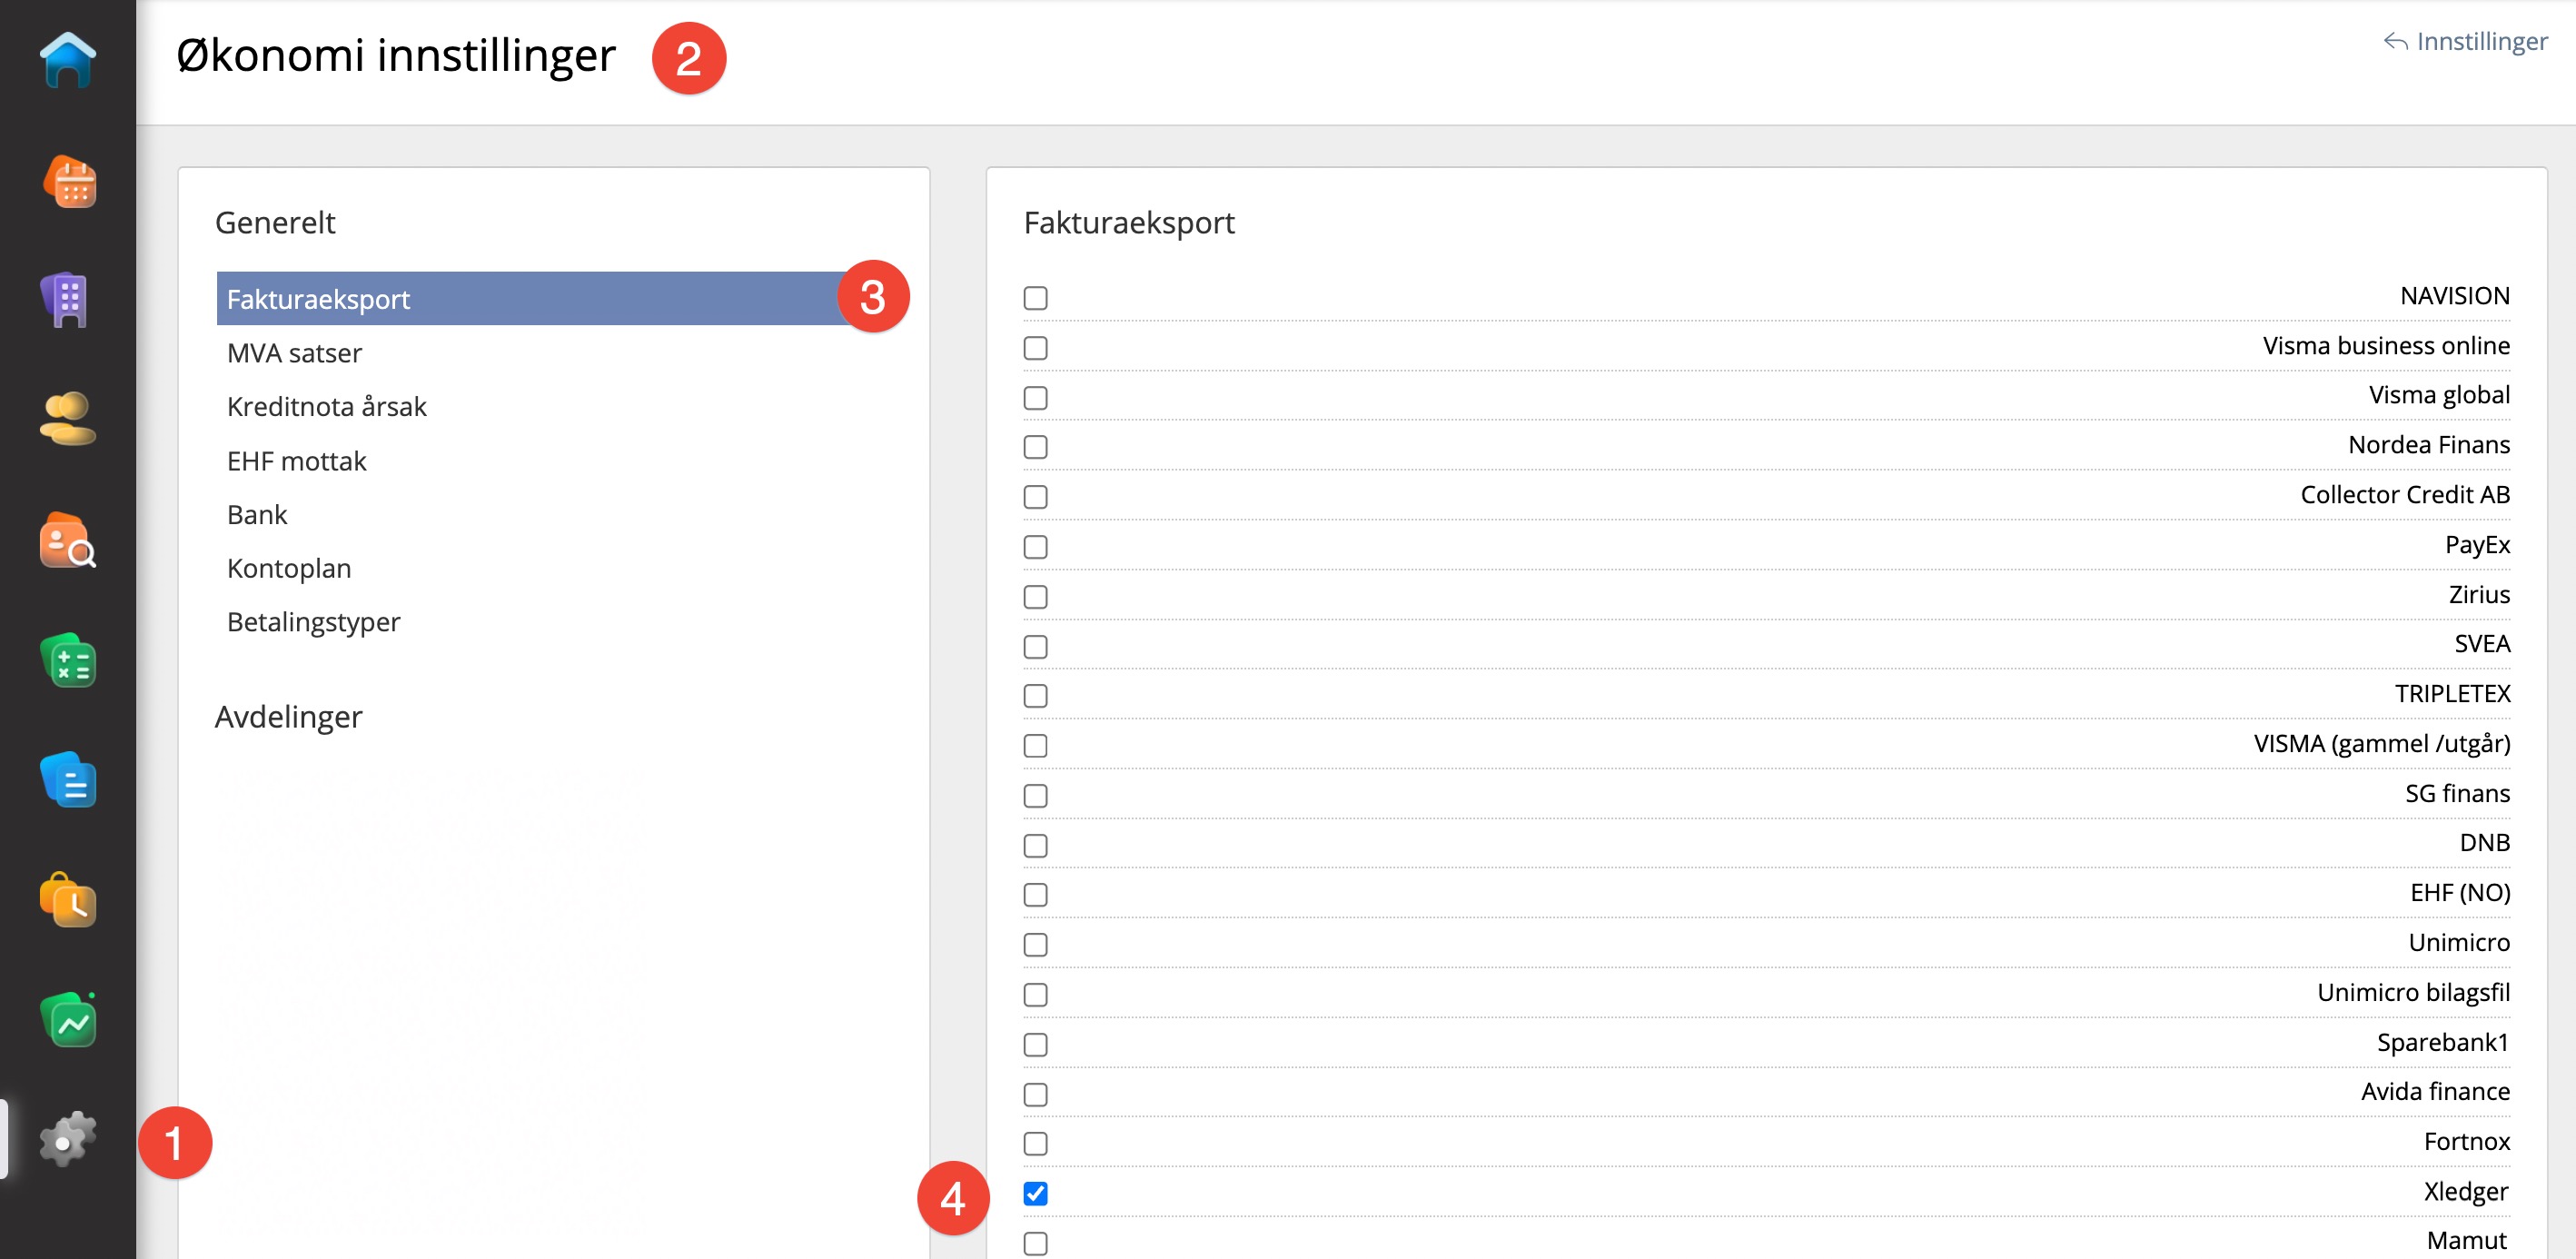
Task: Open Kontoplan in Generelt list
Action: pyautogui.click(x=289, y=568)
